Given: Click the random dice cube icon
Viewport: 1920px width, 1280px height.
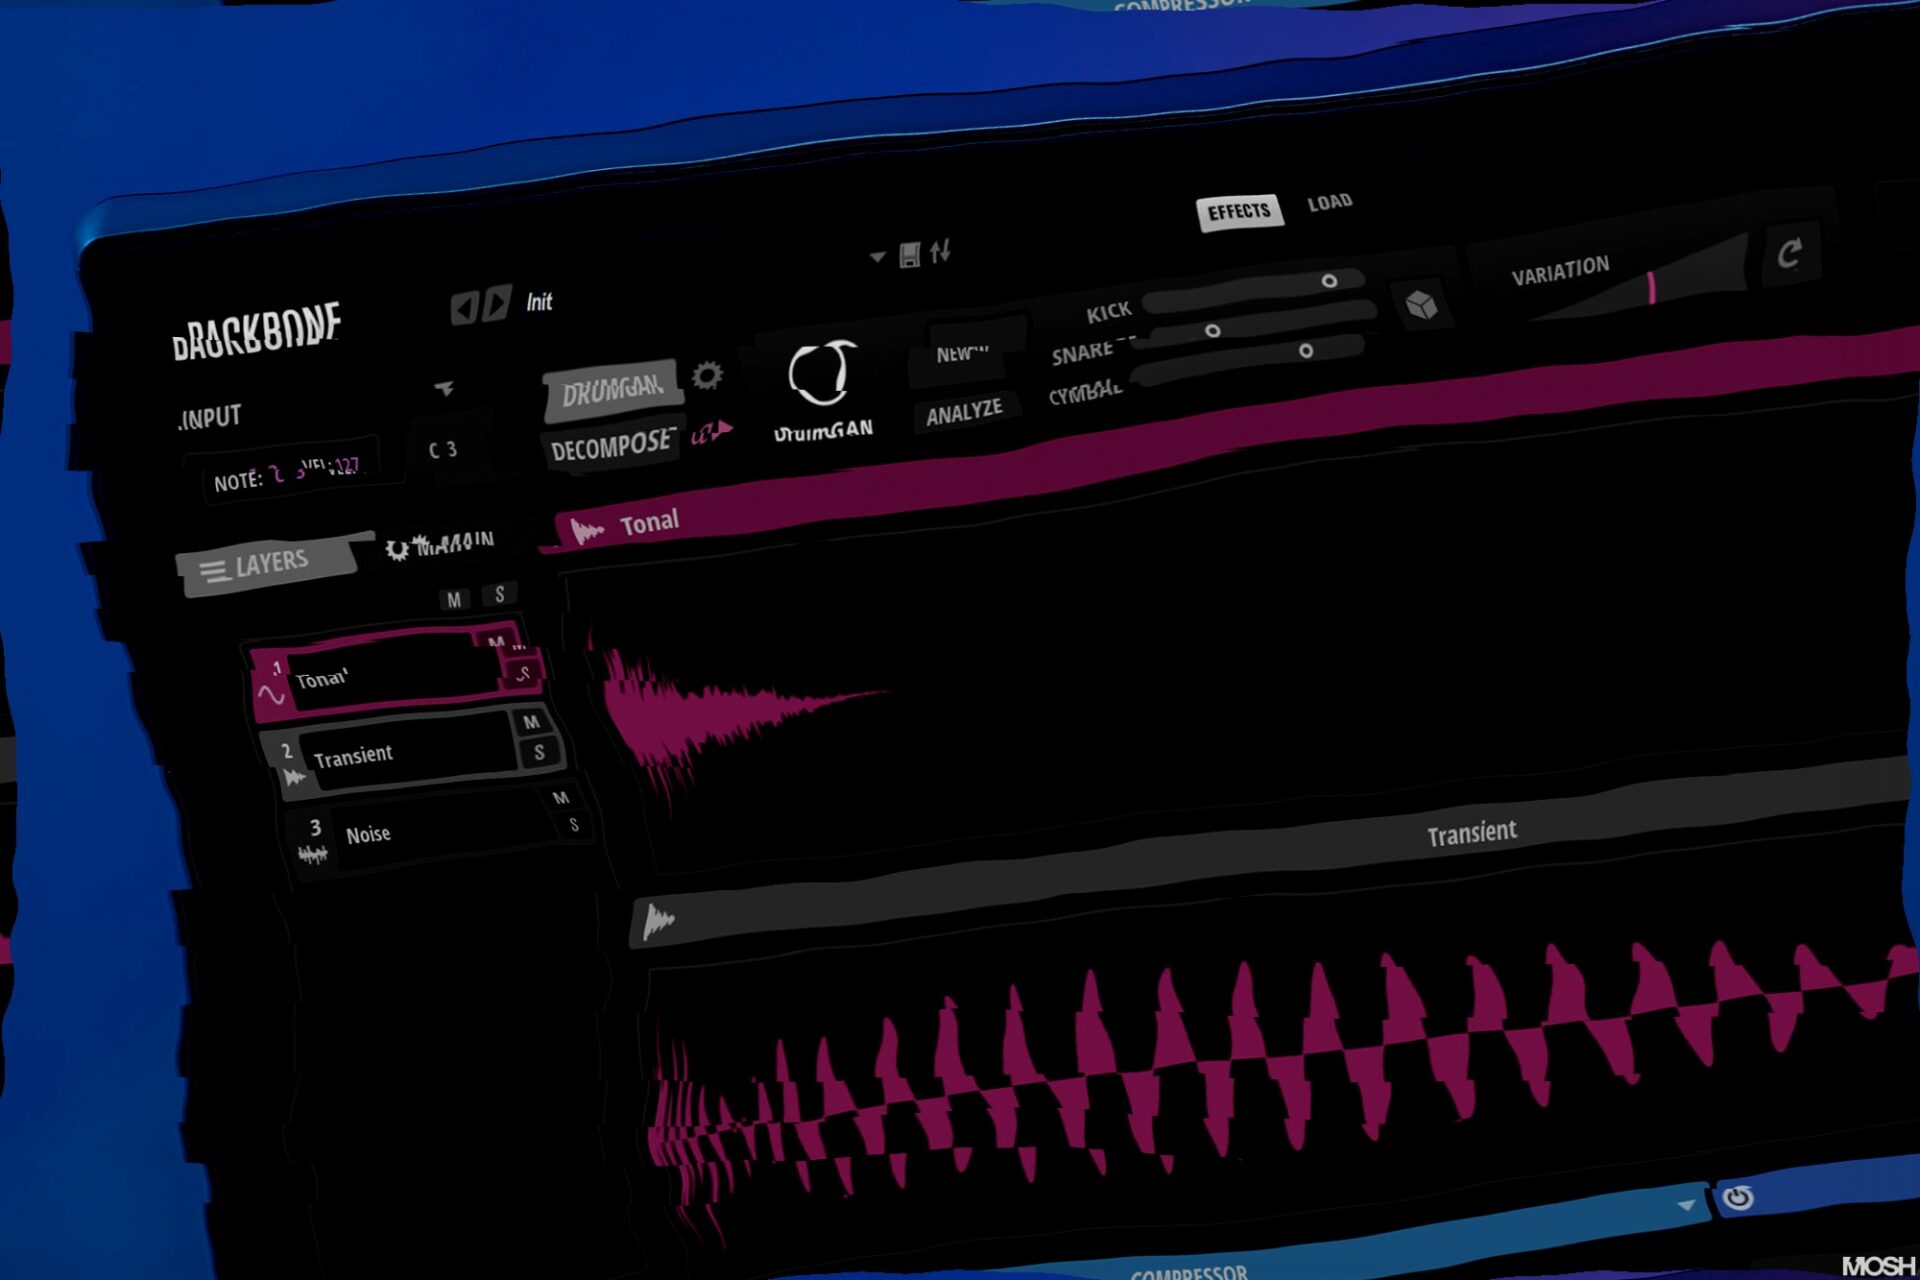Looking at the screenshot, I should (1421, 304).
